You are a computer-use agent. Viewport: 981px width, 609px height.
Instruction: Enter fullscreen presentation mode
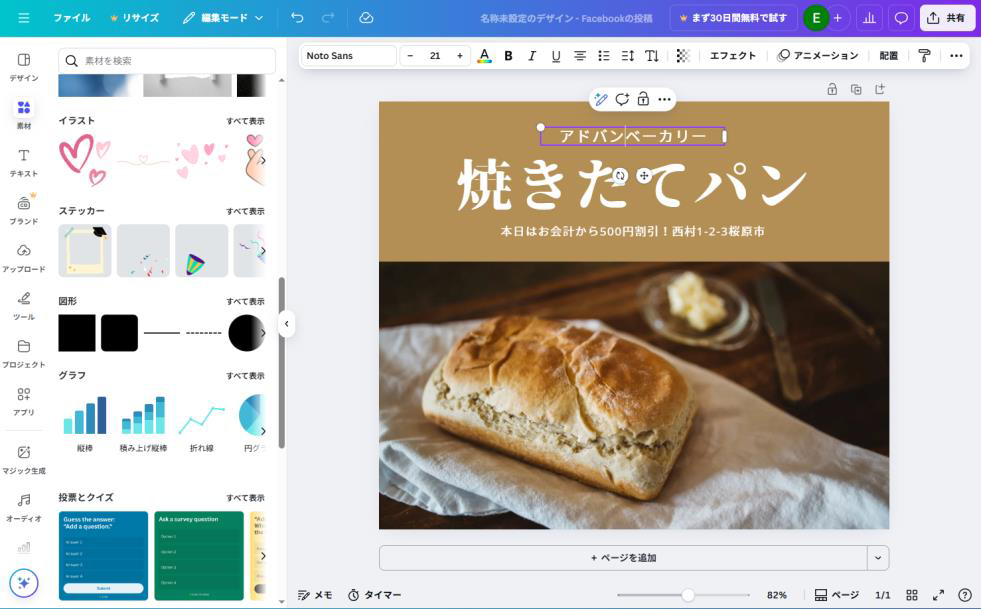pyautogui.click(x=938, y=595)
